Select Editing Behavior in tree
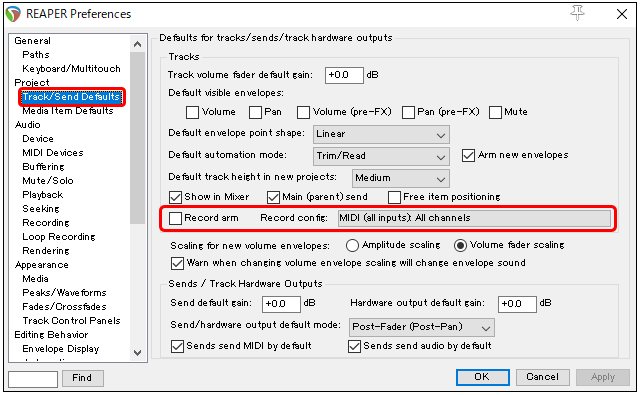The width and height of the screenshot is (640, 395). (51, 335)
